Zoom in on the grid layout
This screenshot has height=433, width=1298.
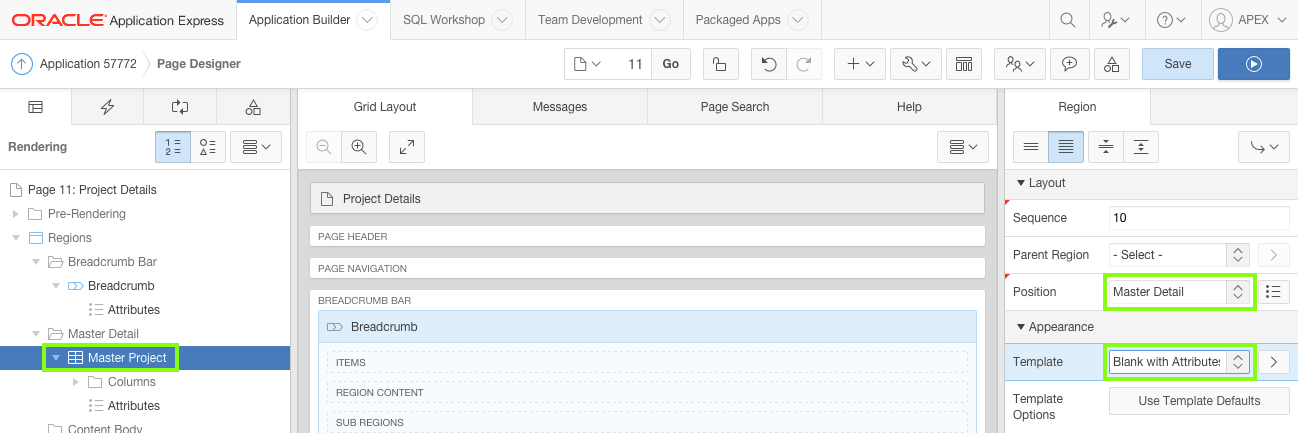pyautogui.click(x=358, y=147)
